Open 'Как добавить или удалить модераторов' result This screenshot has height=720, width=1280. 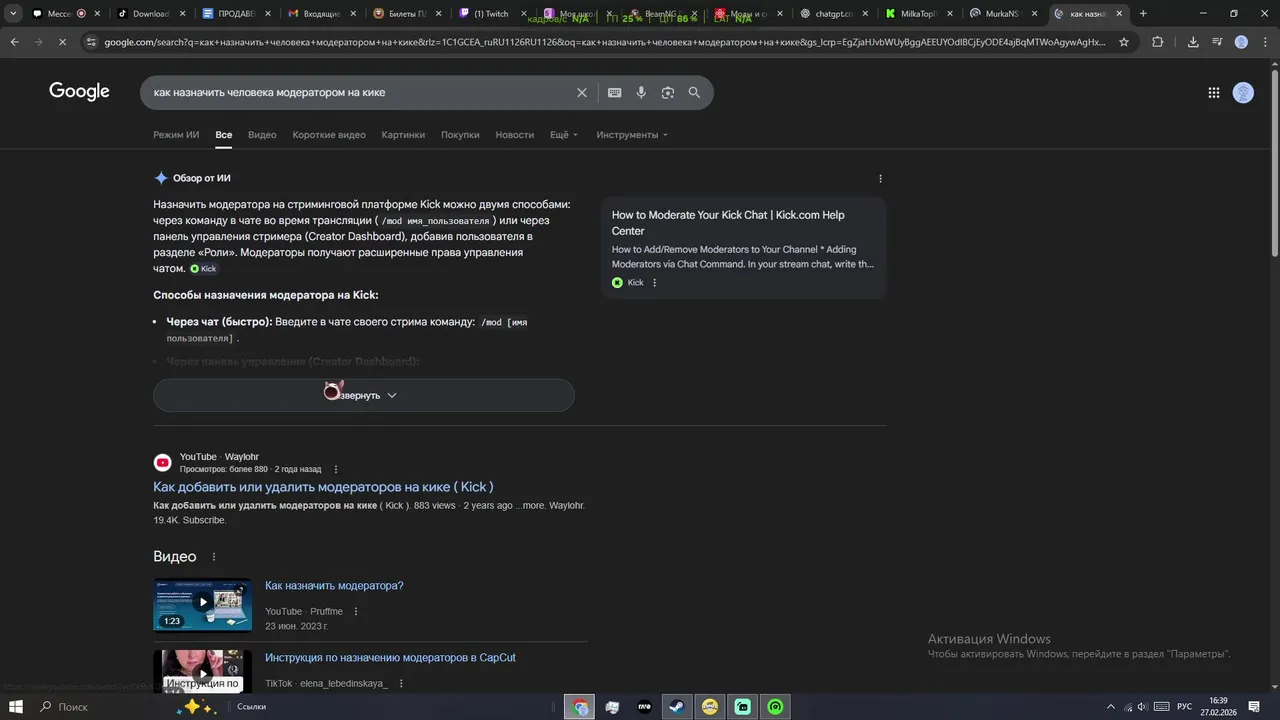coord(323,487)
